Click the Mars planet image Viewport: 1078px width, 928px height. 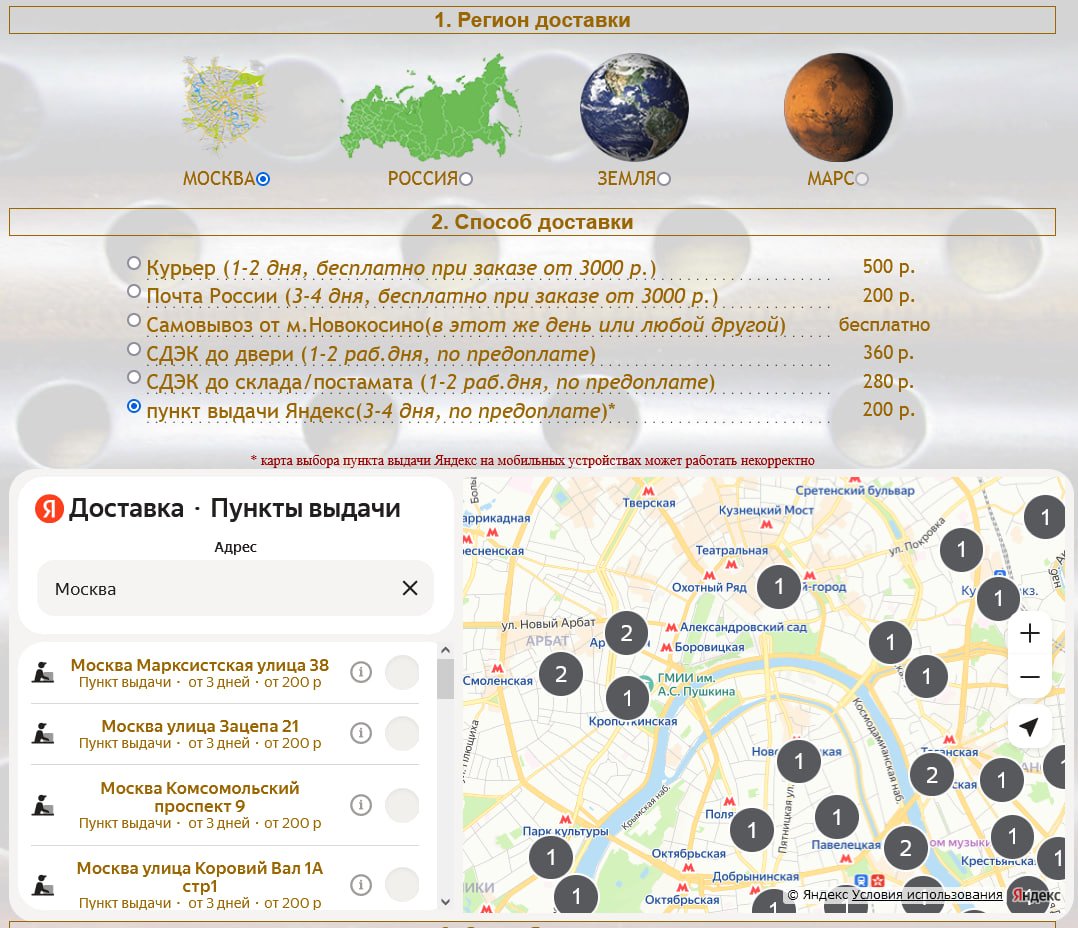(x=838, y=107)
